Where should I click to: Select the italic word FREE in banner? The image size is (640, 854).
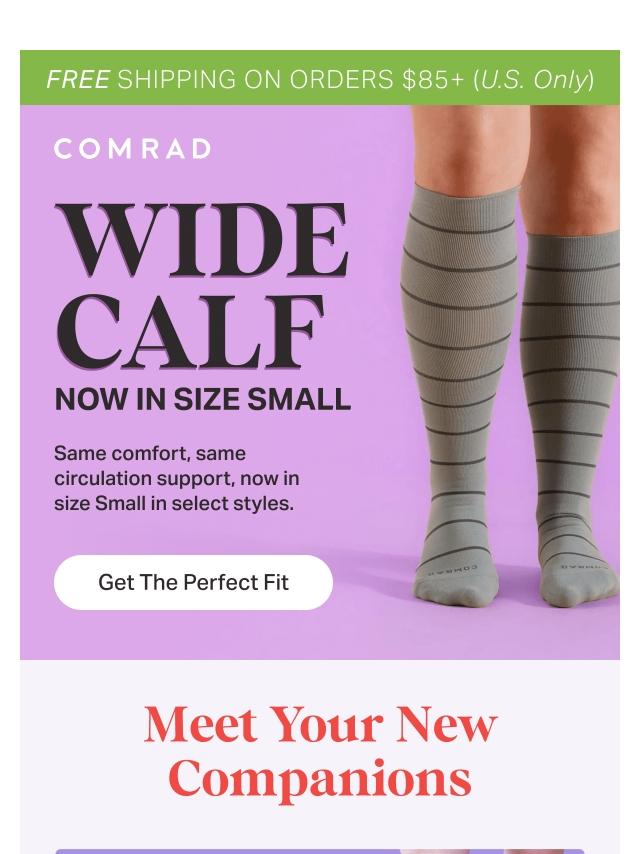click(78, 80)
